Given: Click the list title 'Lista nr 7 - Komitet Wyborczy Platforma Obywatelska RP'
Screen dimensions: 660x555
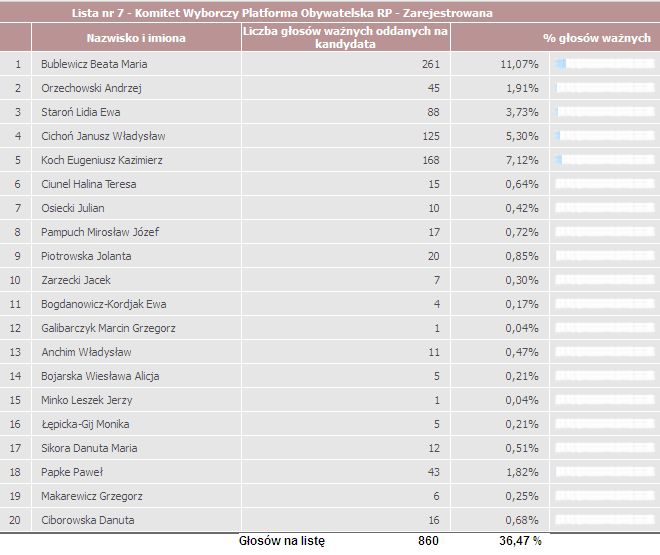Looking at the screenshot, I should [x=282, y=13].
